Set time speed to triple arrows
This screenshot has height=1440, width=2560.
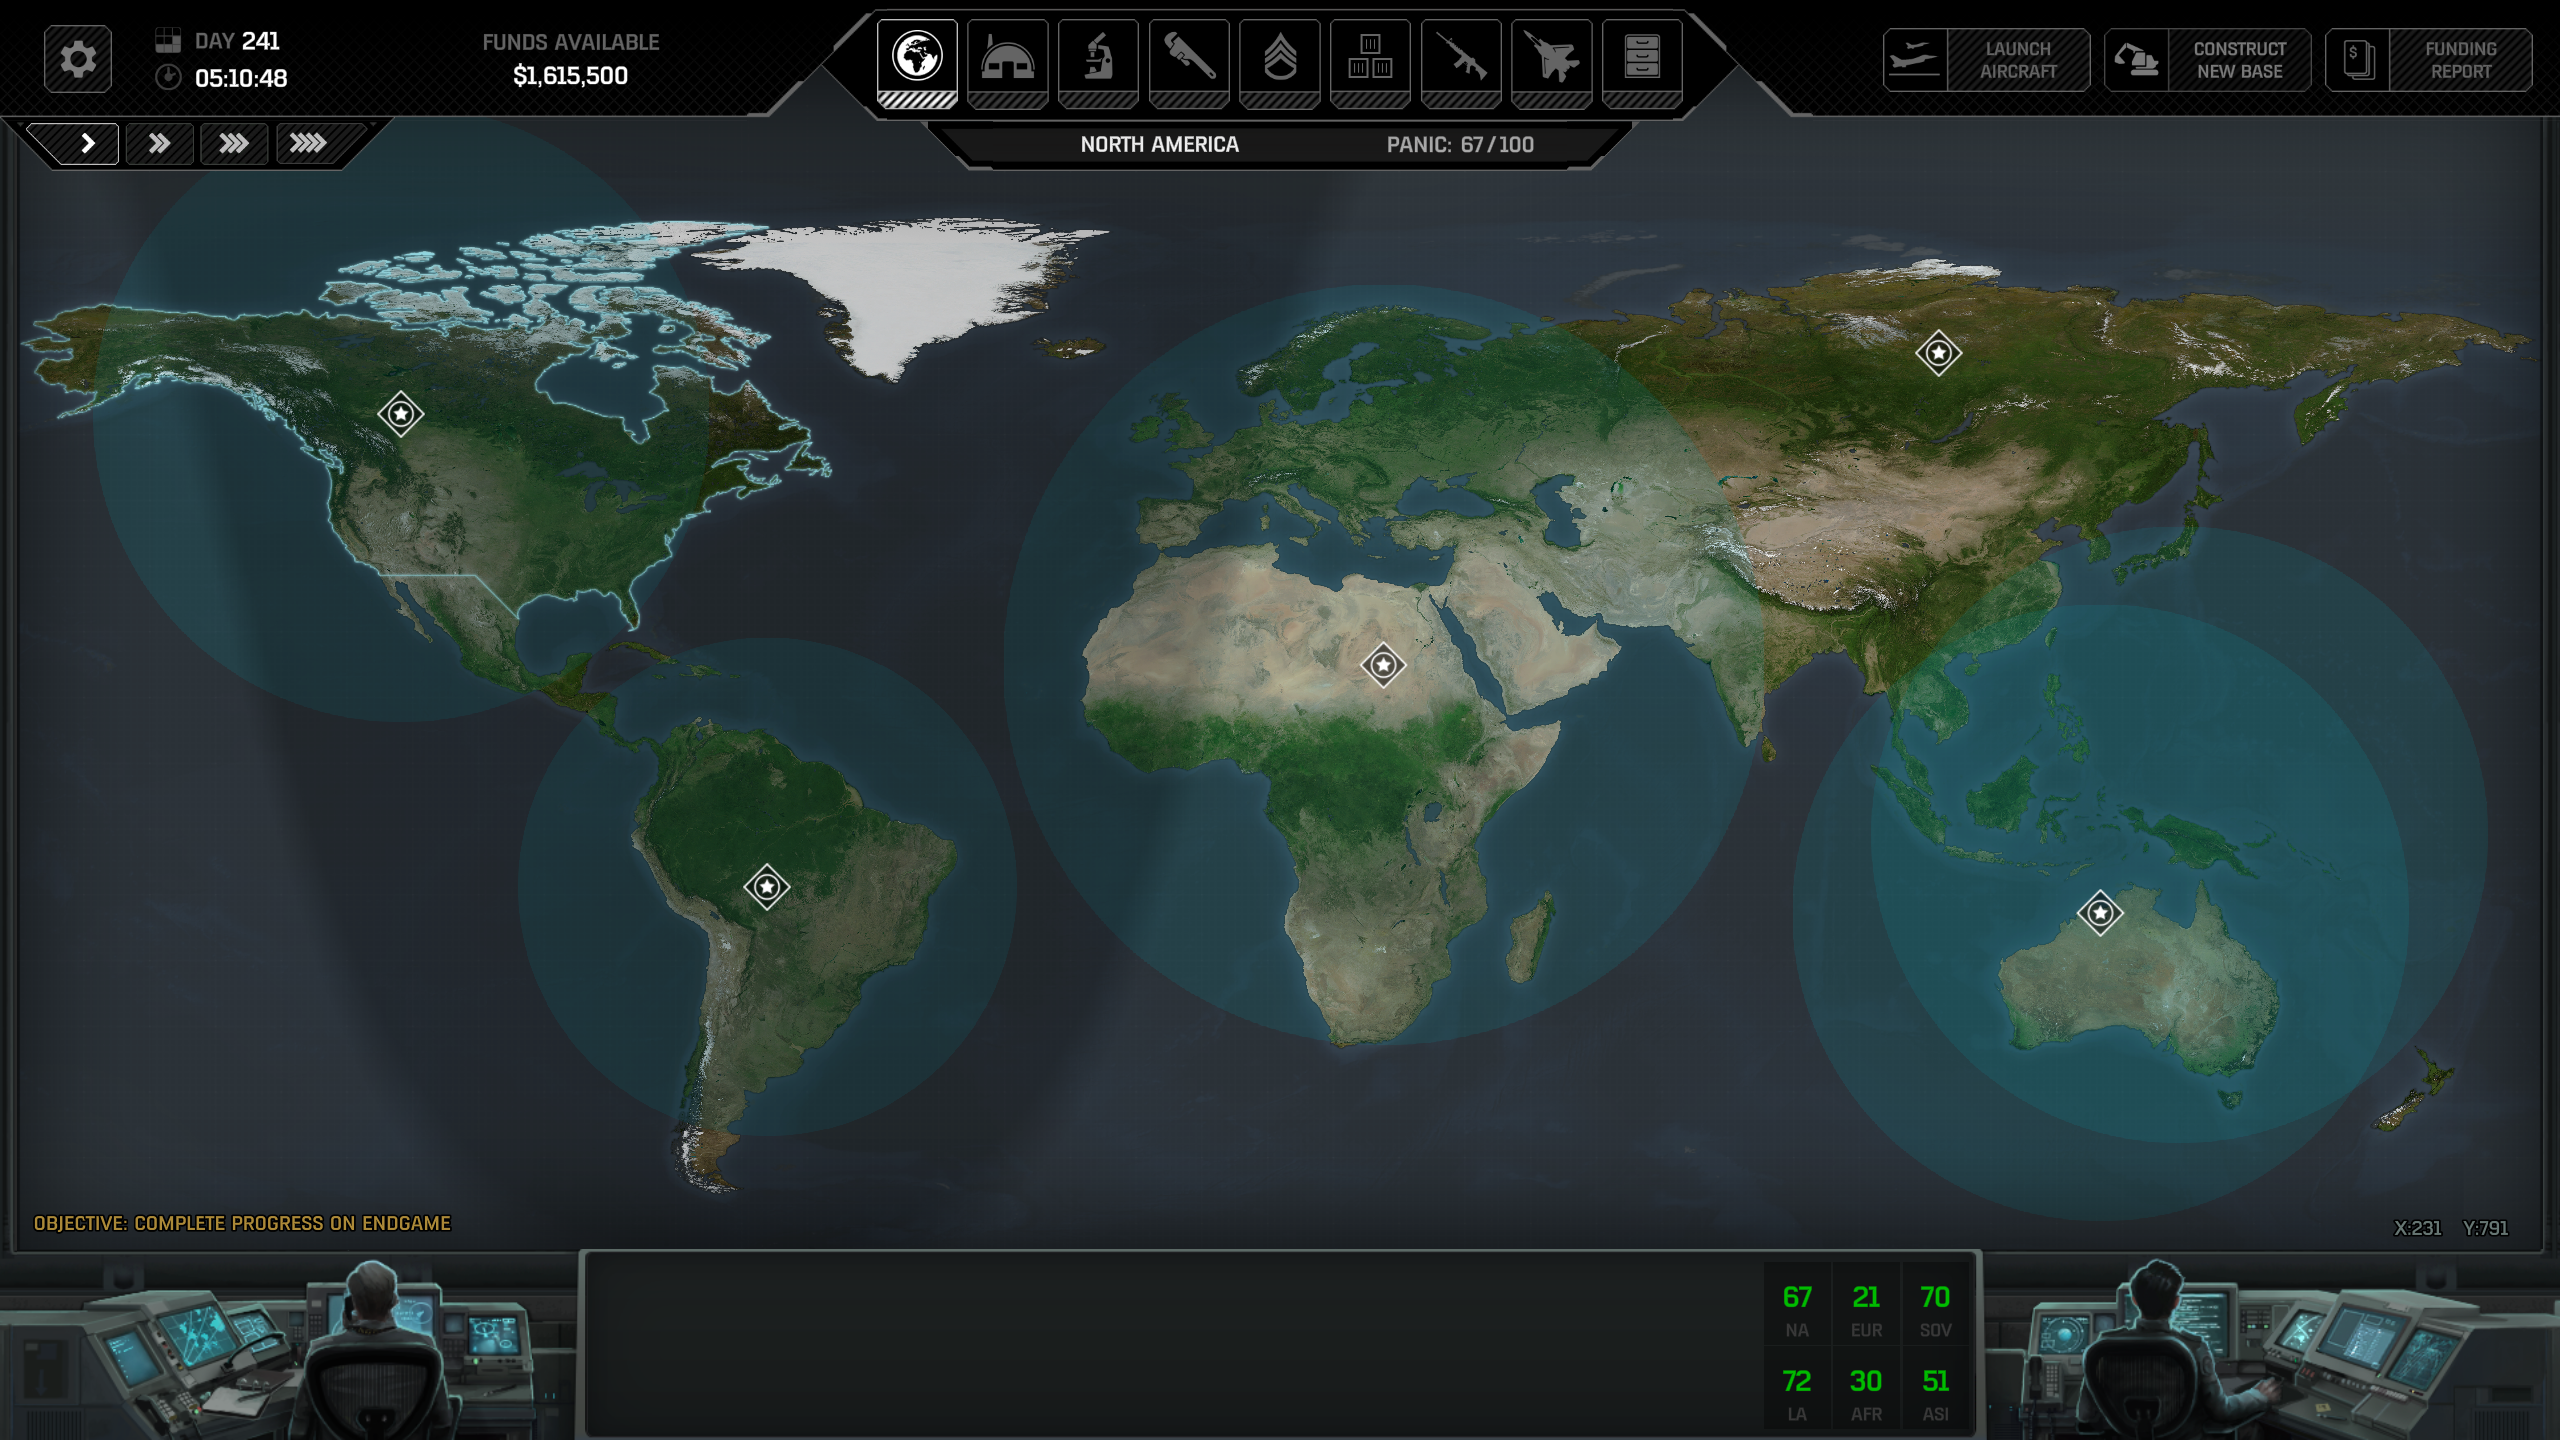point(234,144)
